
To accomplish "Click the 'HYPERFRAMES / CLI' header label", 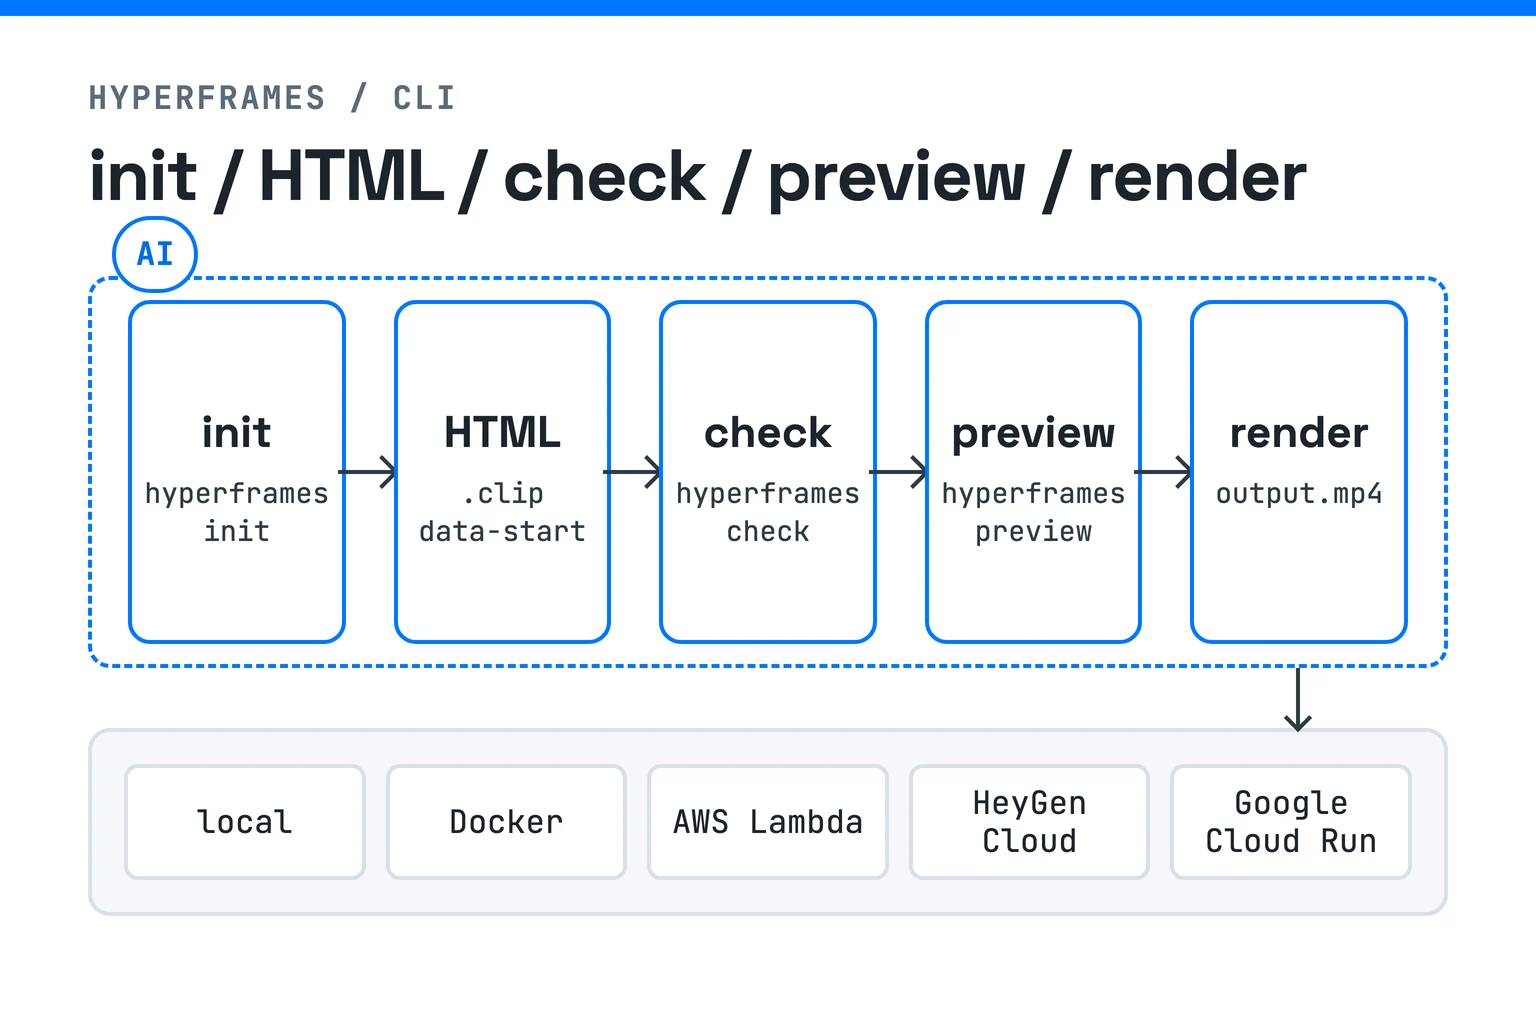I will [x=272, y=98].
